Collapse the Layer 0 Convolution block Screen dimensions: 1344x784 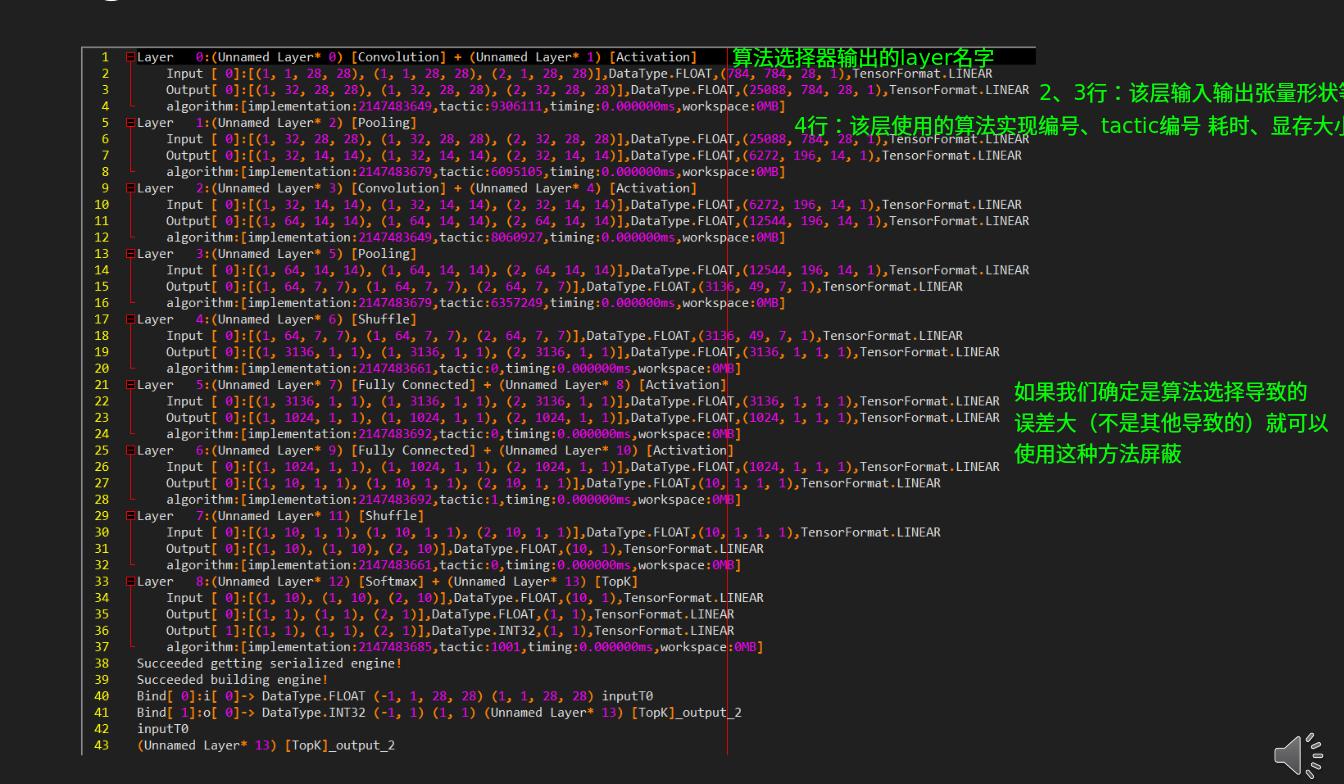coord(130,57)
